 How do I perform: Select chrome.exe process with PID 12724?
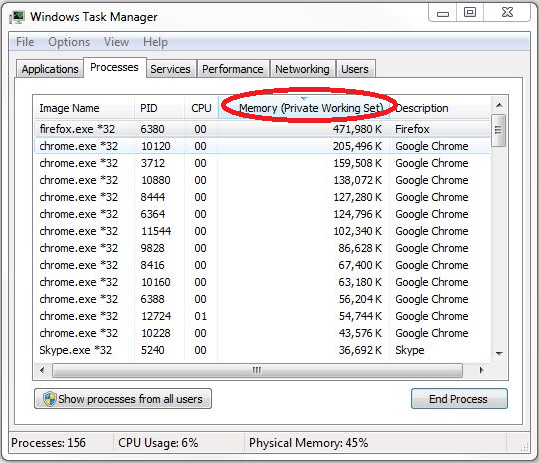[262, 316]
